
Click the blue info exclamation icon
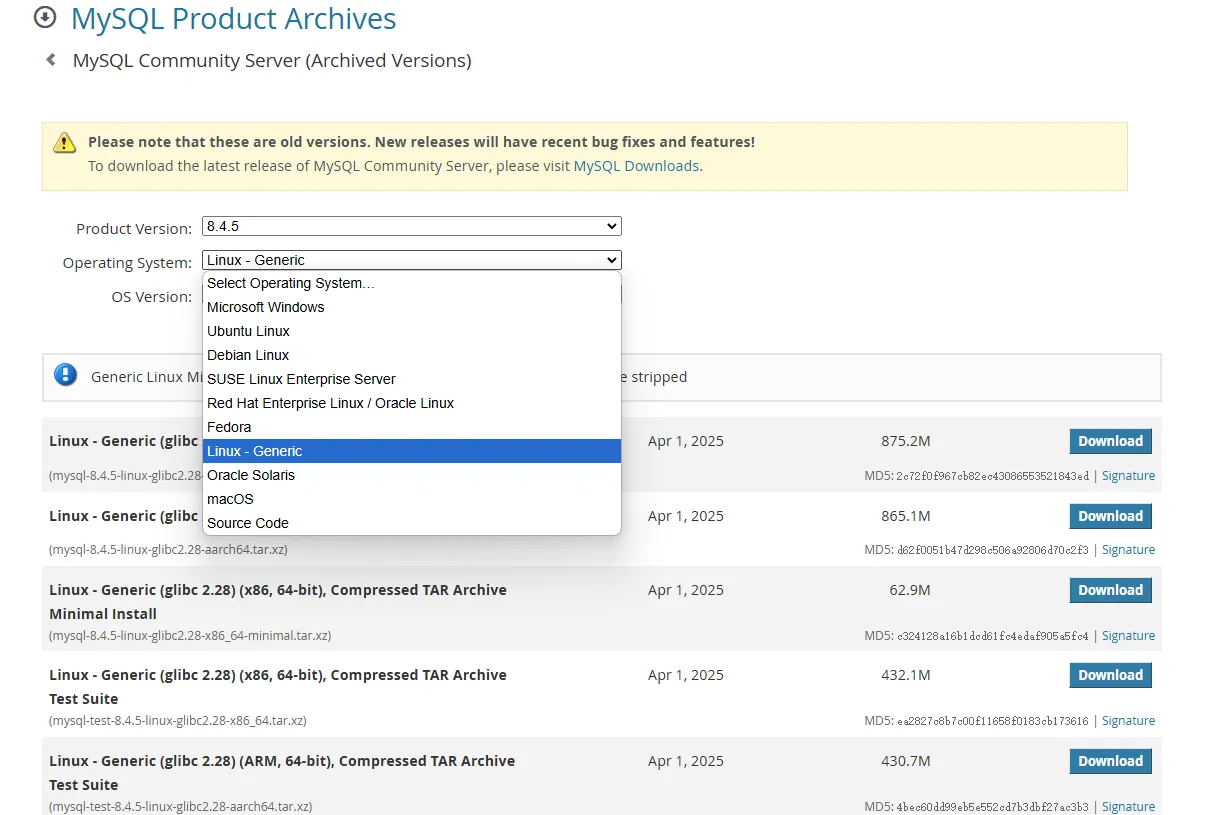coord(66,375)
